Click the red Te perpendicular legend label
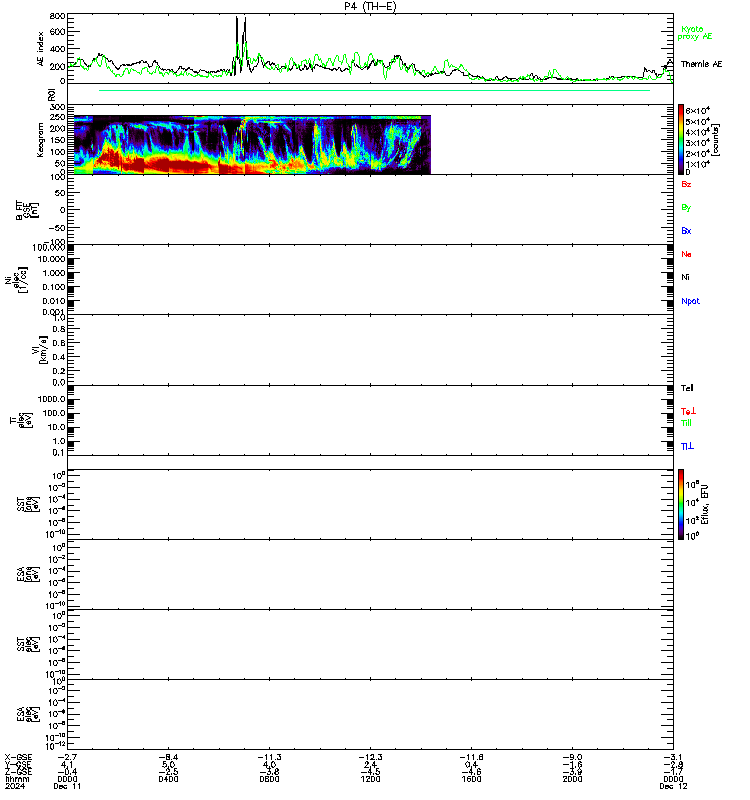 coord(688,411)
